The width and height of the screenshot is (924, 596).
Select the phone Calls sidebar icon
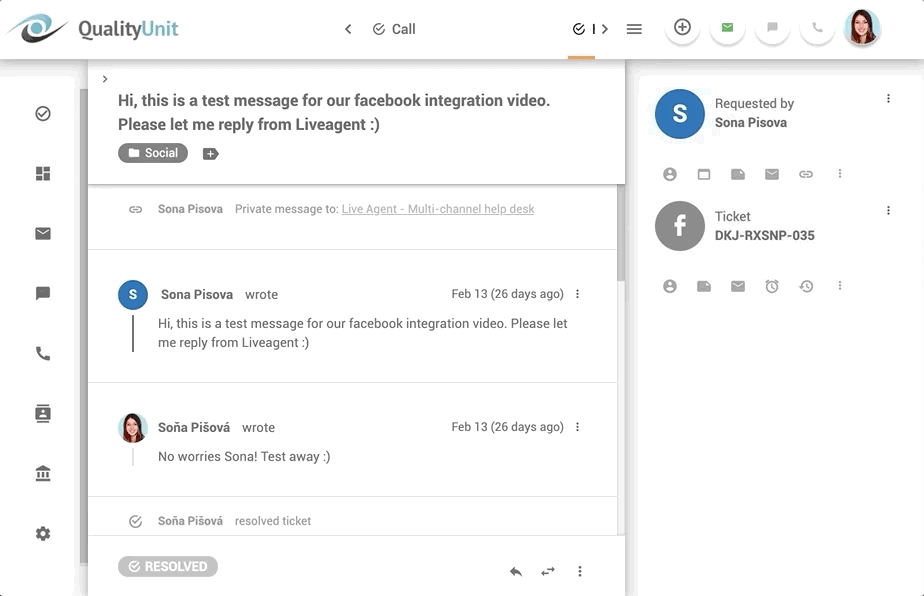click(x=42, y=353)
